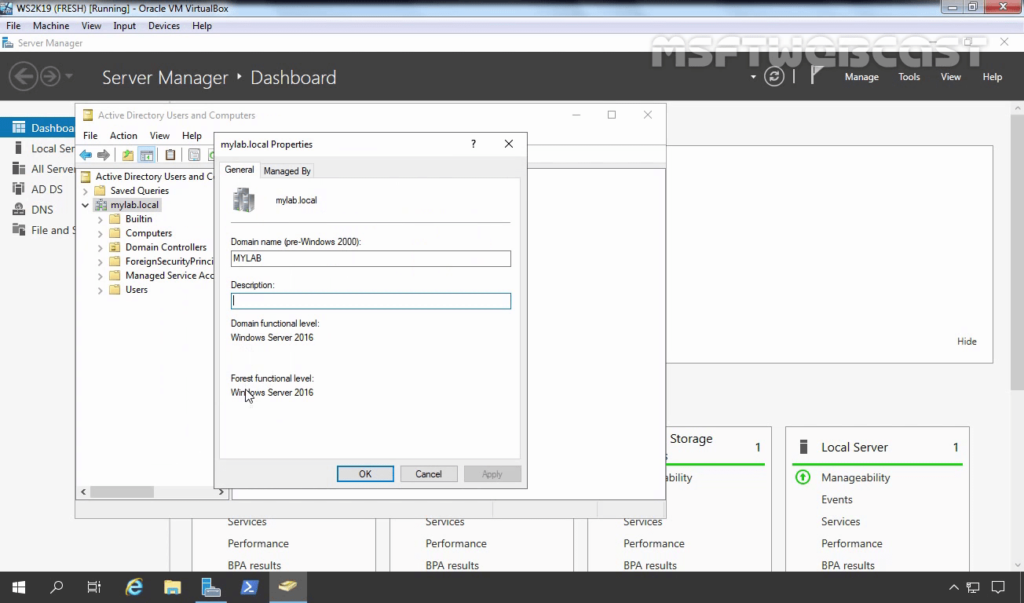
Task: Toggle the Show/Hide Console Tree icon
Action: [146, 155]
